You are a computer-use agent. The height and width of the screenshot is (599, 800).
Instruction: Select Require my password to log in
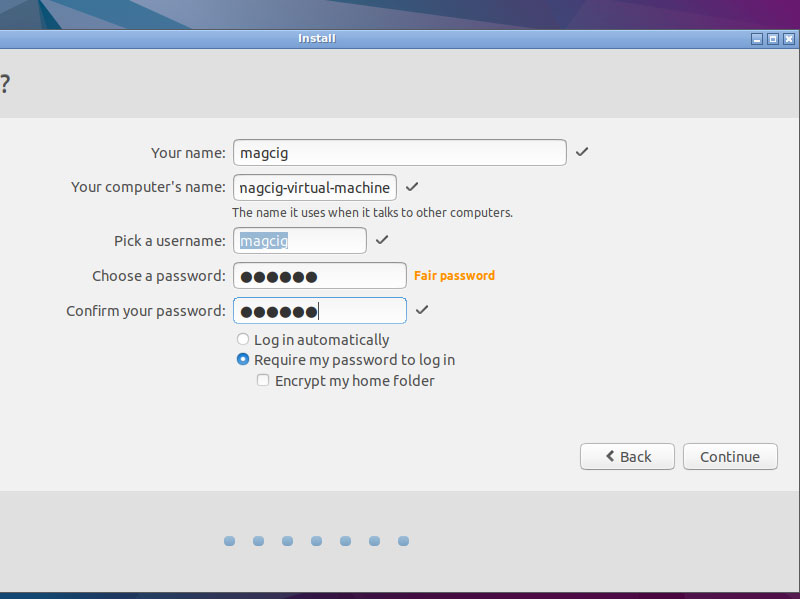[x=243, y=360]
